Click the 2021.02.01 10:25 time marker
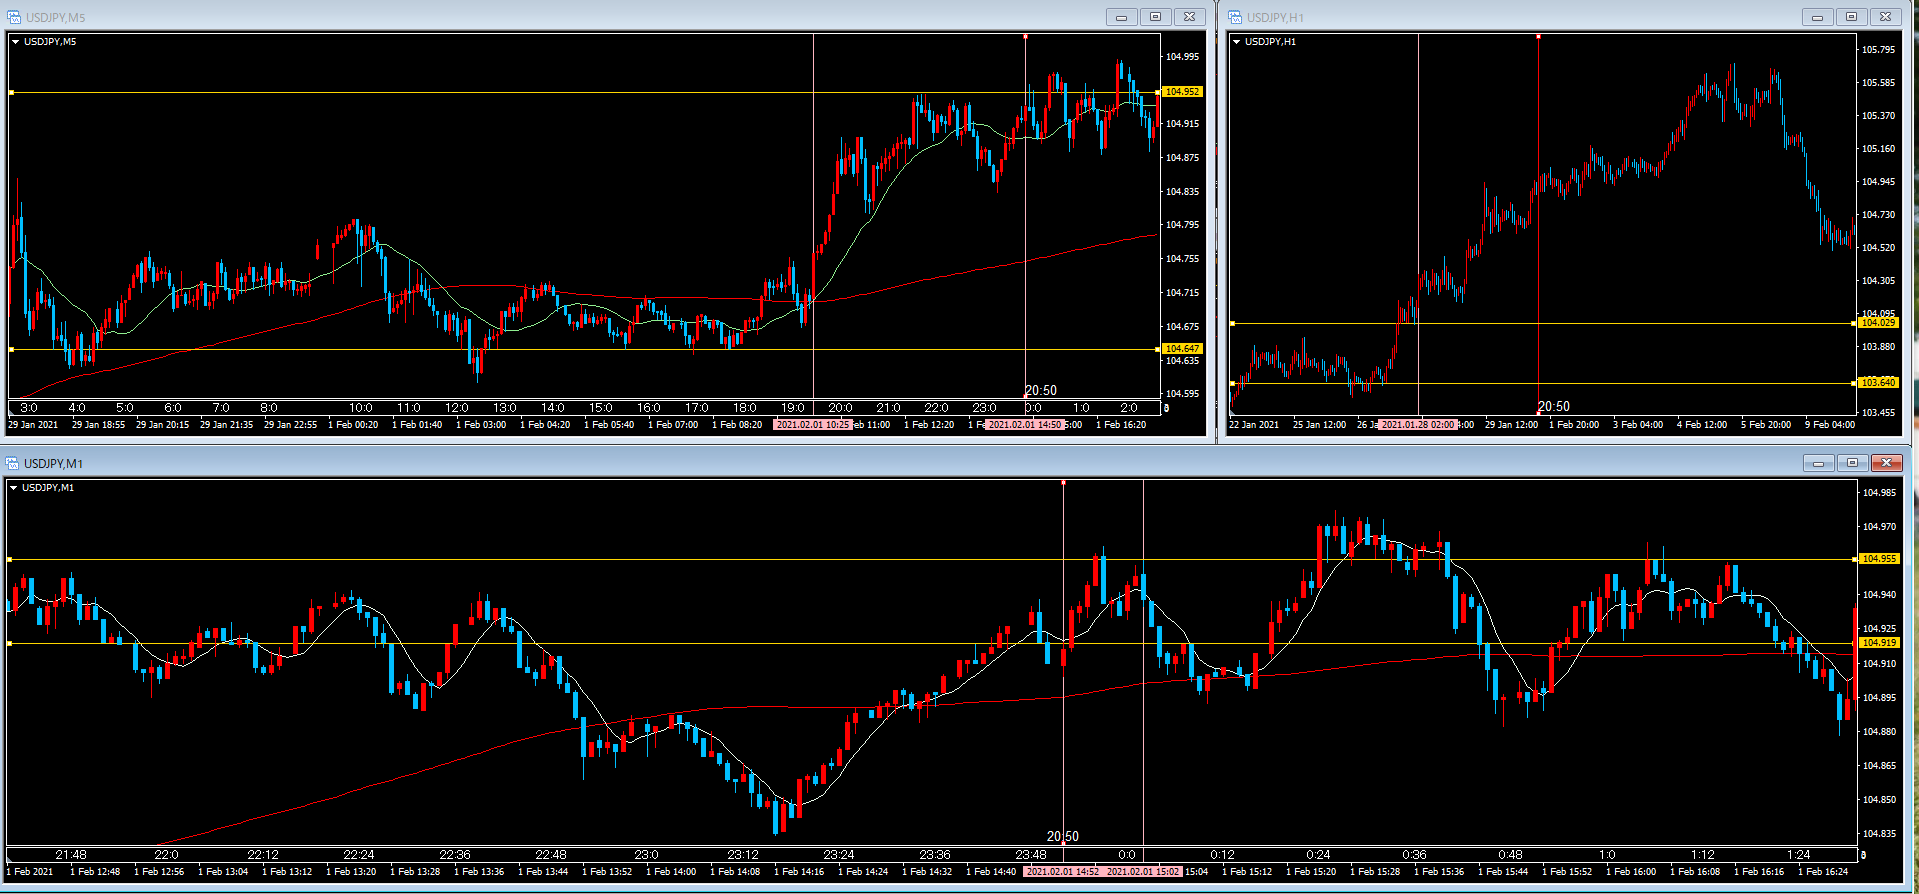The width and height of the screenshot is (1919, 894). (x=813, y=425)
